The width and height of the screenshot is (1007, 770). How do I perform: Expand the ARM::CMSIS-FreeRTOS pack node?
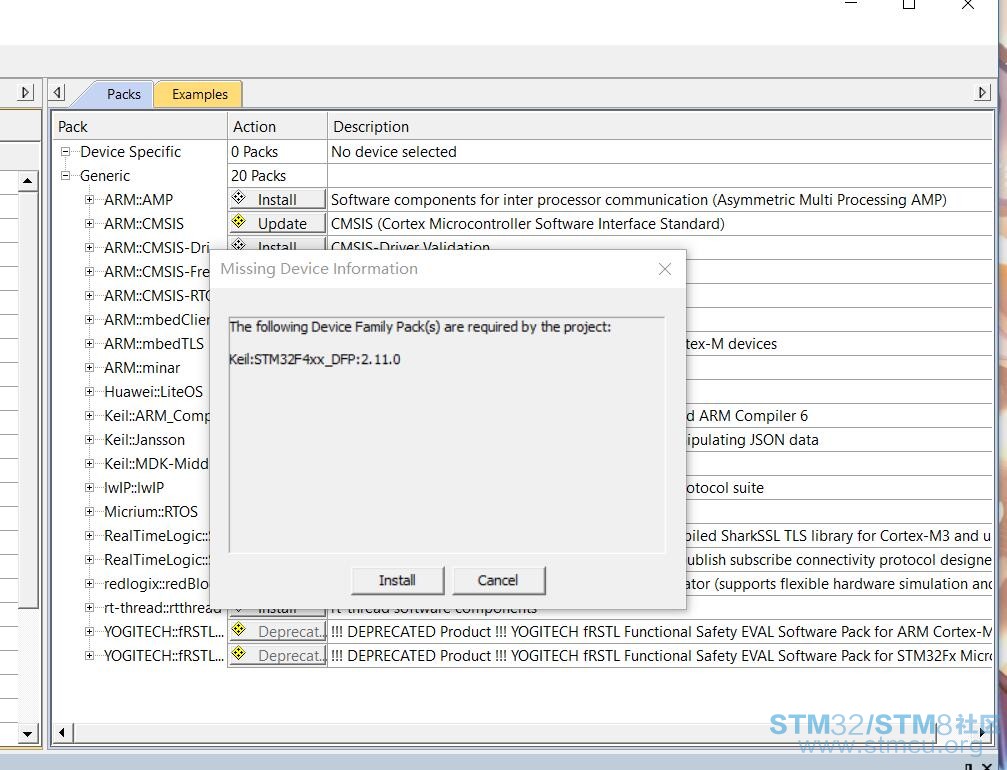[89, 272]
